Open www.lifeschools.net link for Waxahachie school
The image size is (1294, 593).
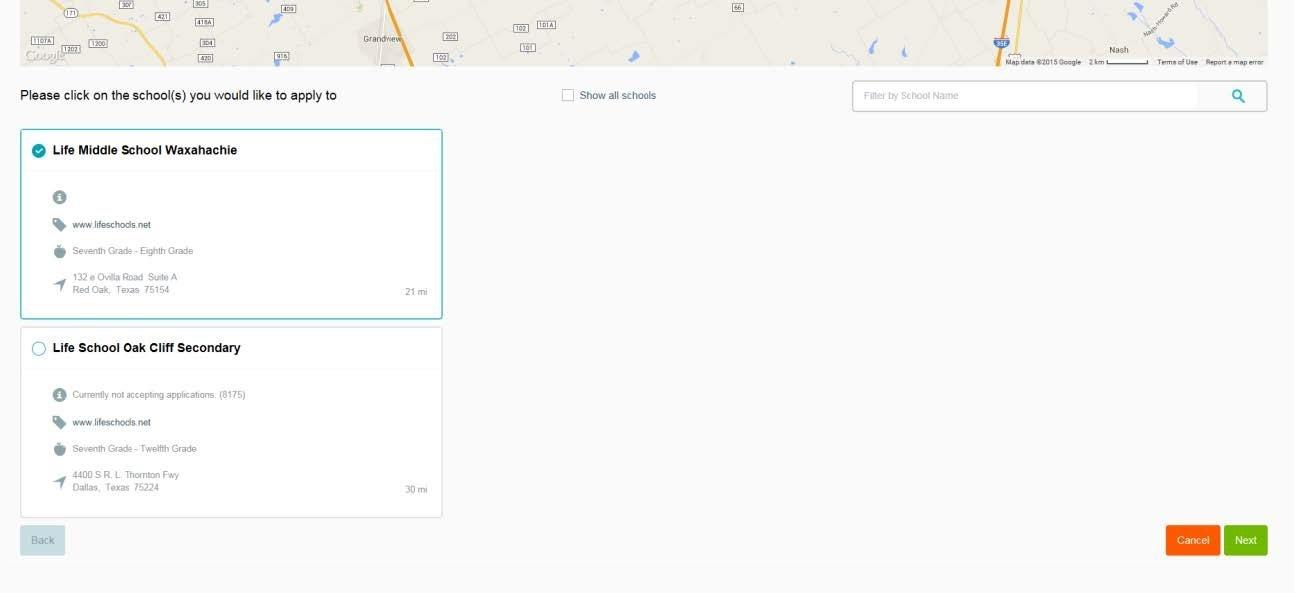tap(111, 225)
